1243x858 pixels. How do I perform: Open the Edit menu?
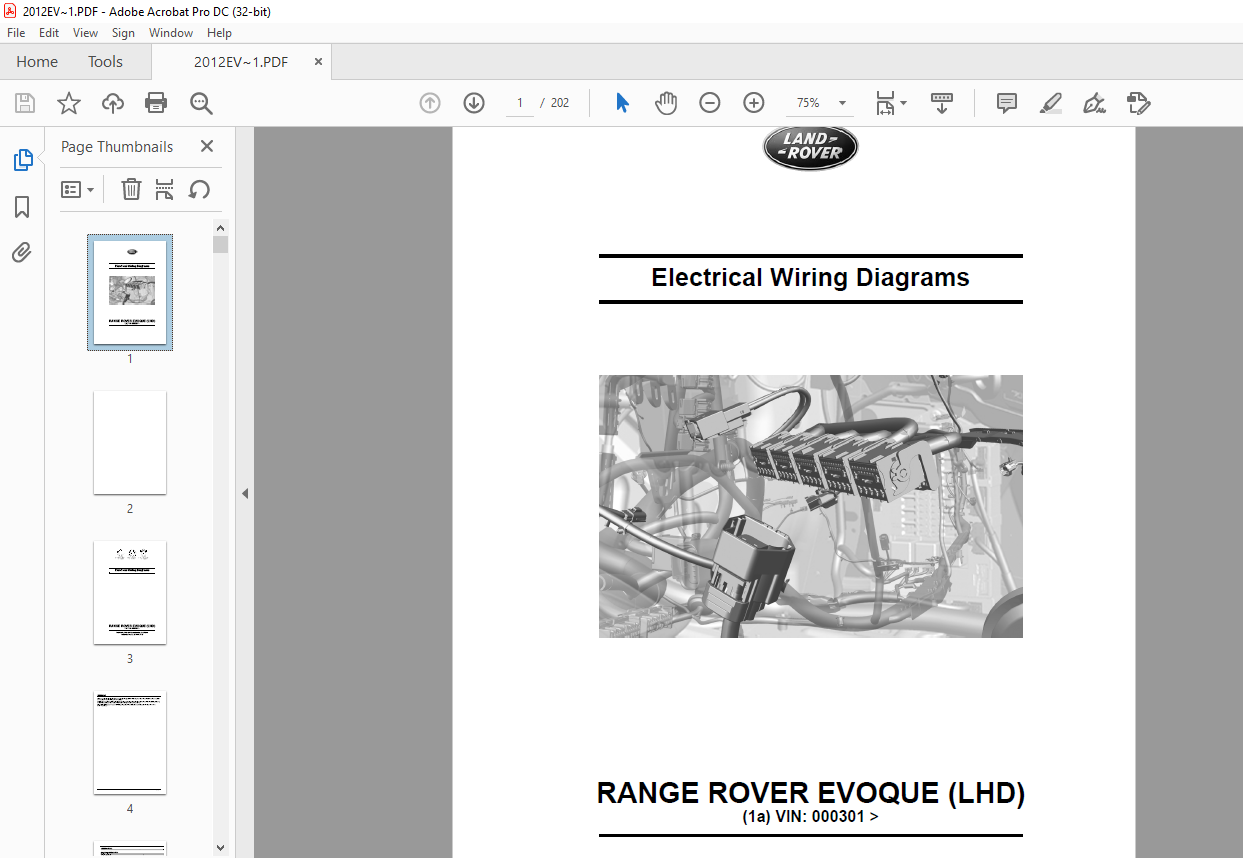49,33
